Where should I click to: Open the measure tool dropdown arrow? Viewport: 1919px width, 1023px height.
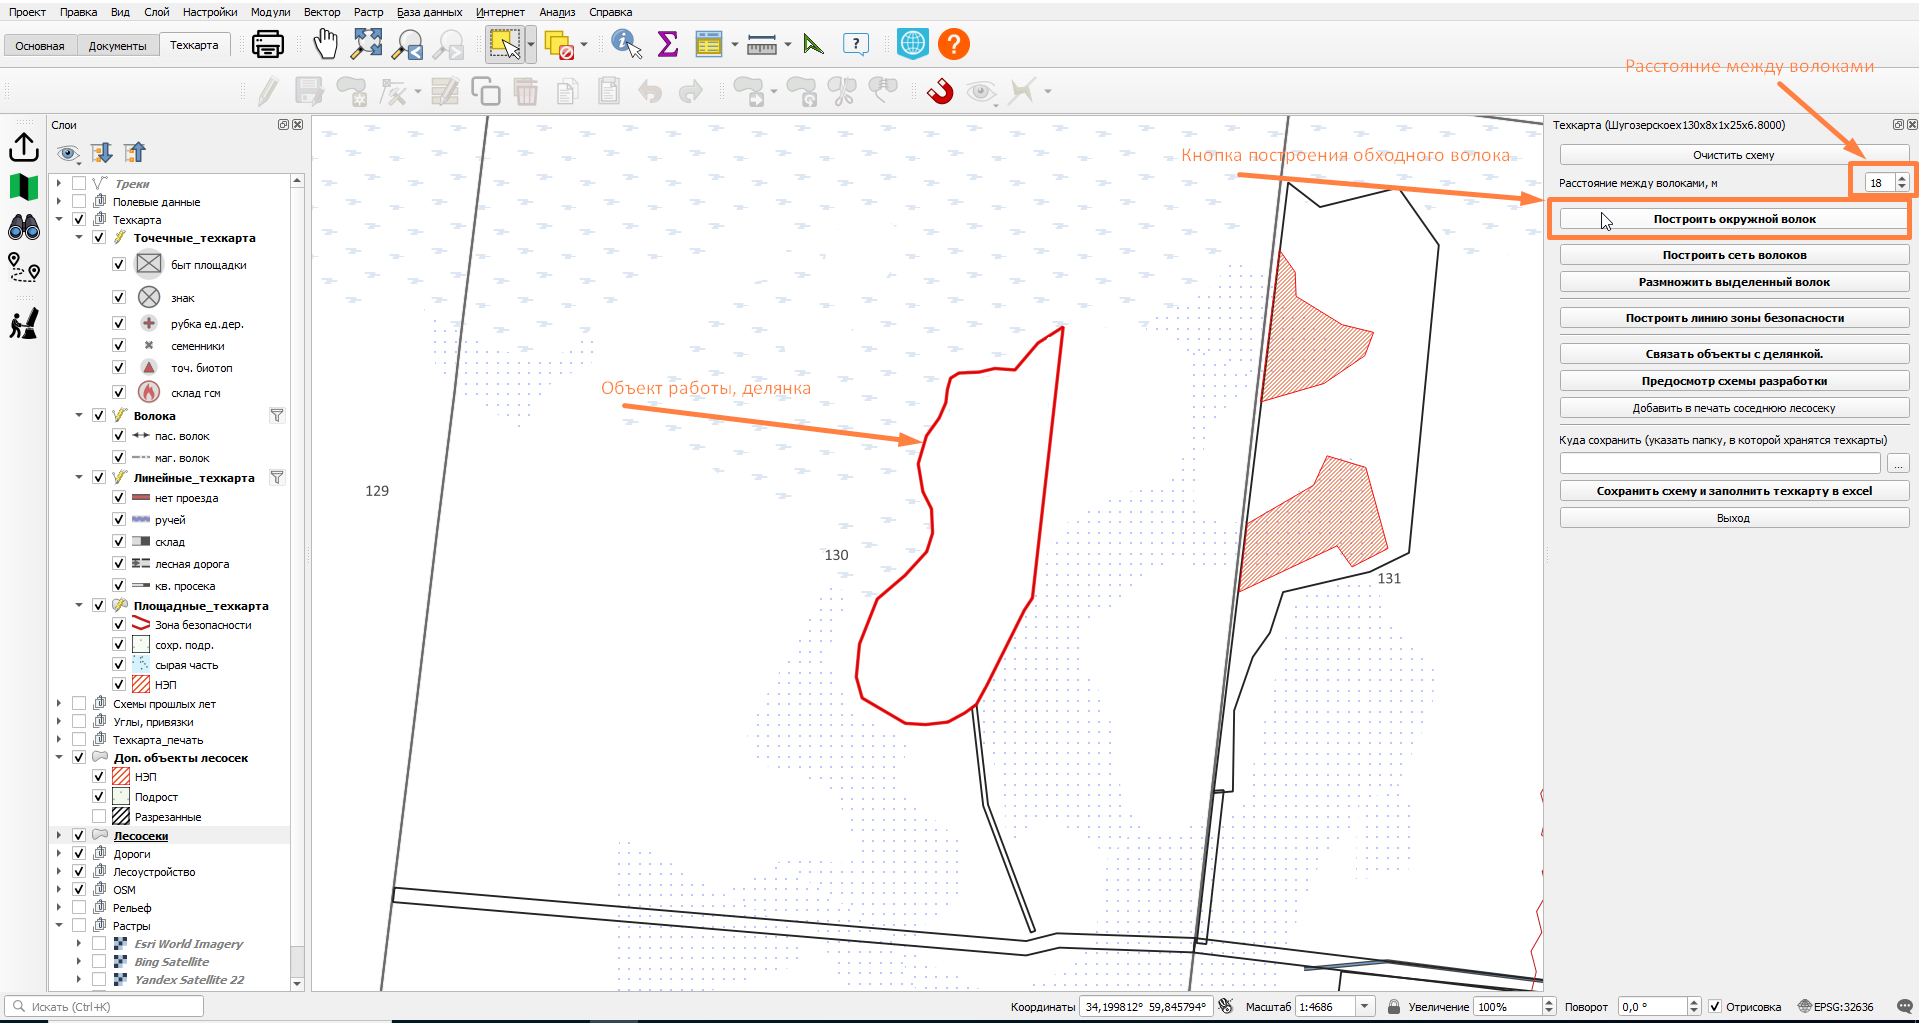click(788, 45)
